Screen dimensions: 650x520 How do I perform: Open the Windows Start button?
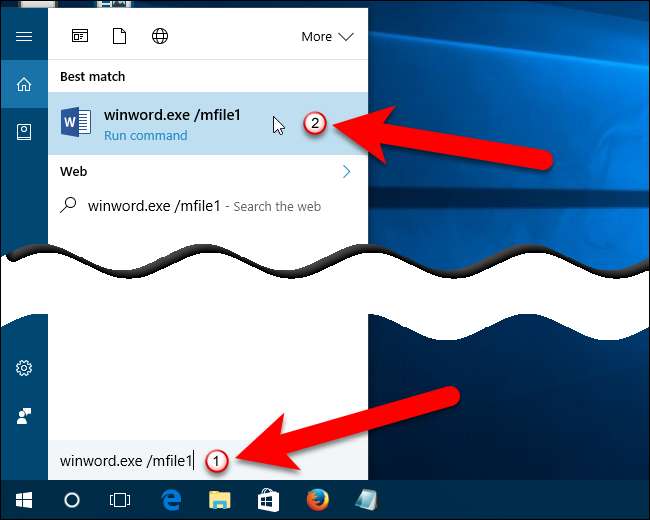(x=24, y=500)
